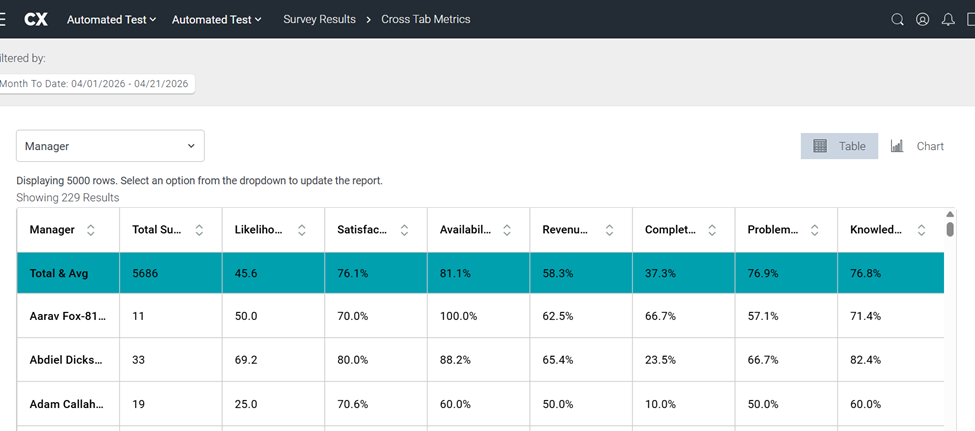Switch to Chart view

(x=917, y=146)
